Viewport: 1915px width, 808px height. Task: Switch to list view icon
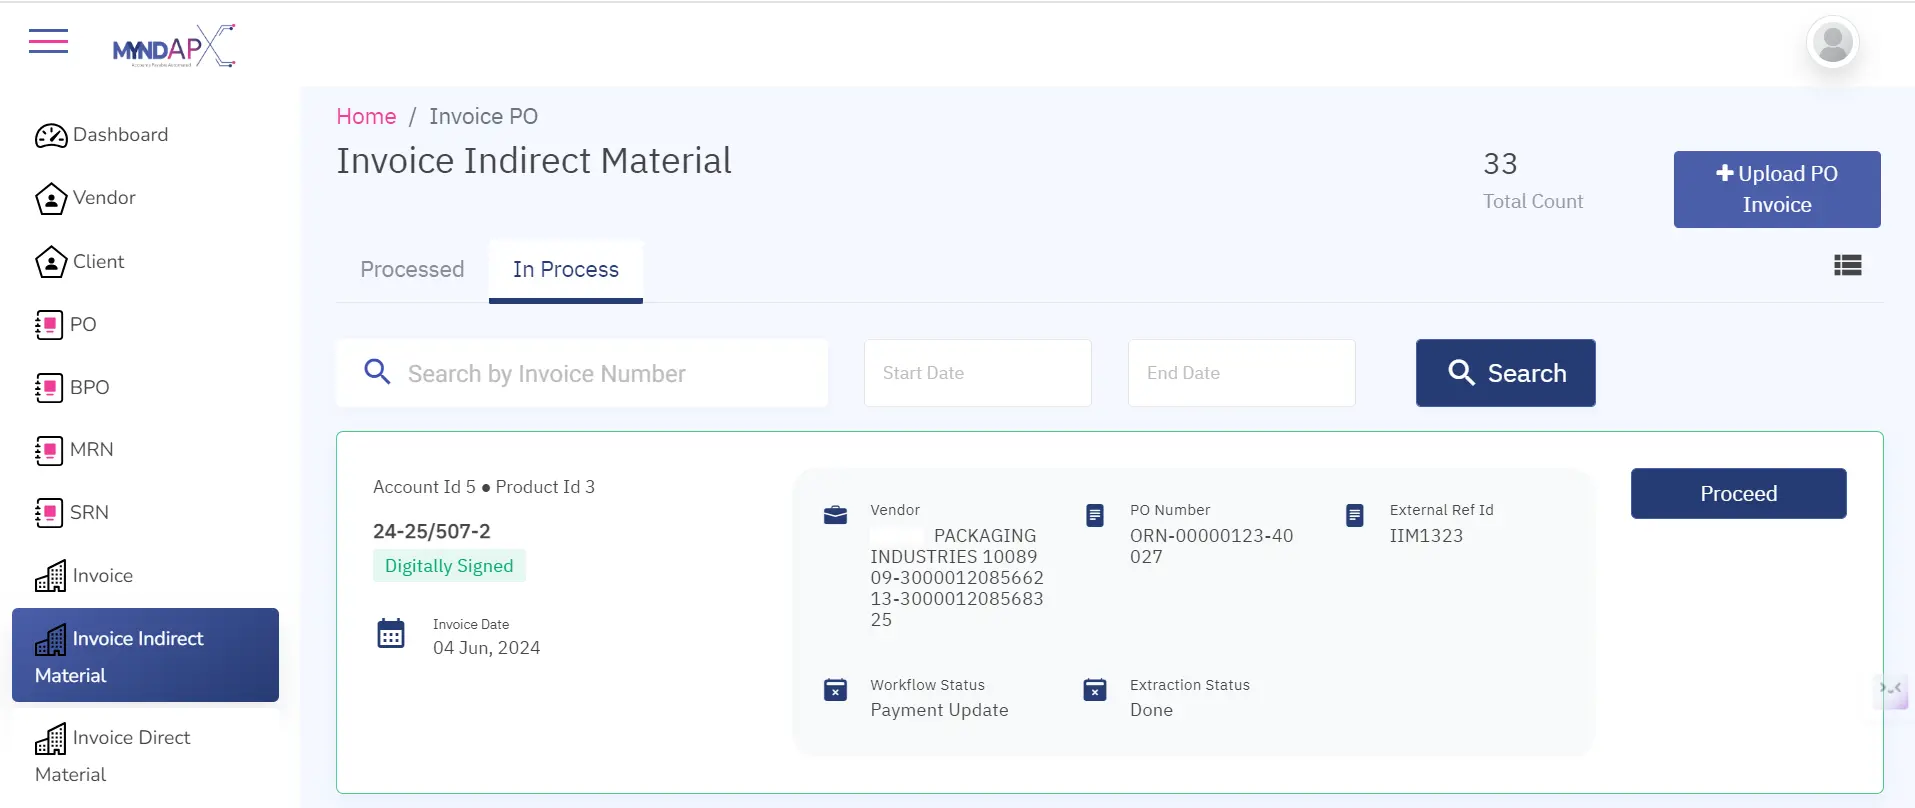(x=1847, y=265)
